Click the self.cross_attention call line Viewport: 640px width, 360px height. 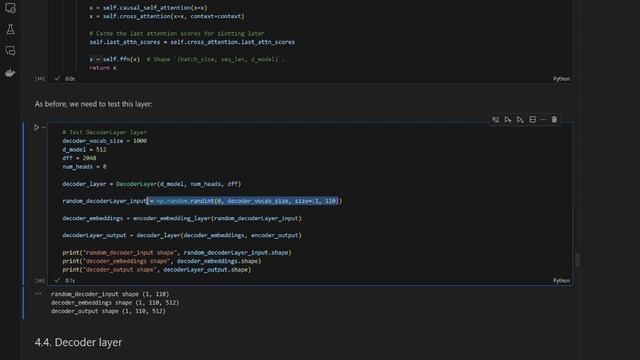(167, 16)
